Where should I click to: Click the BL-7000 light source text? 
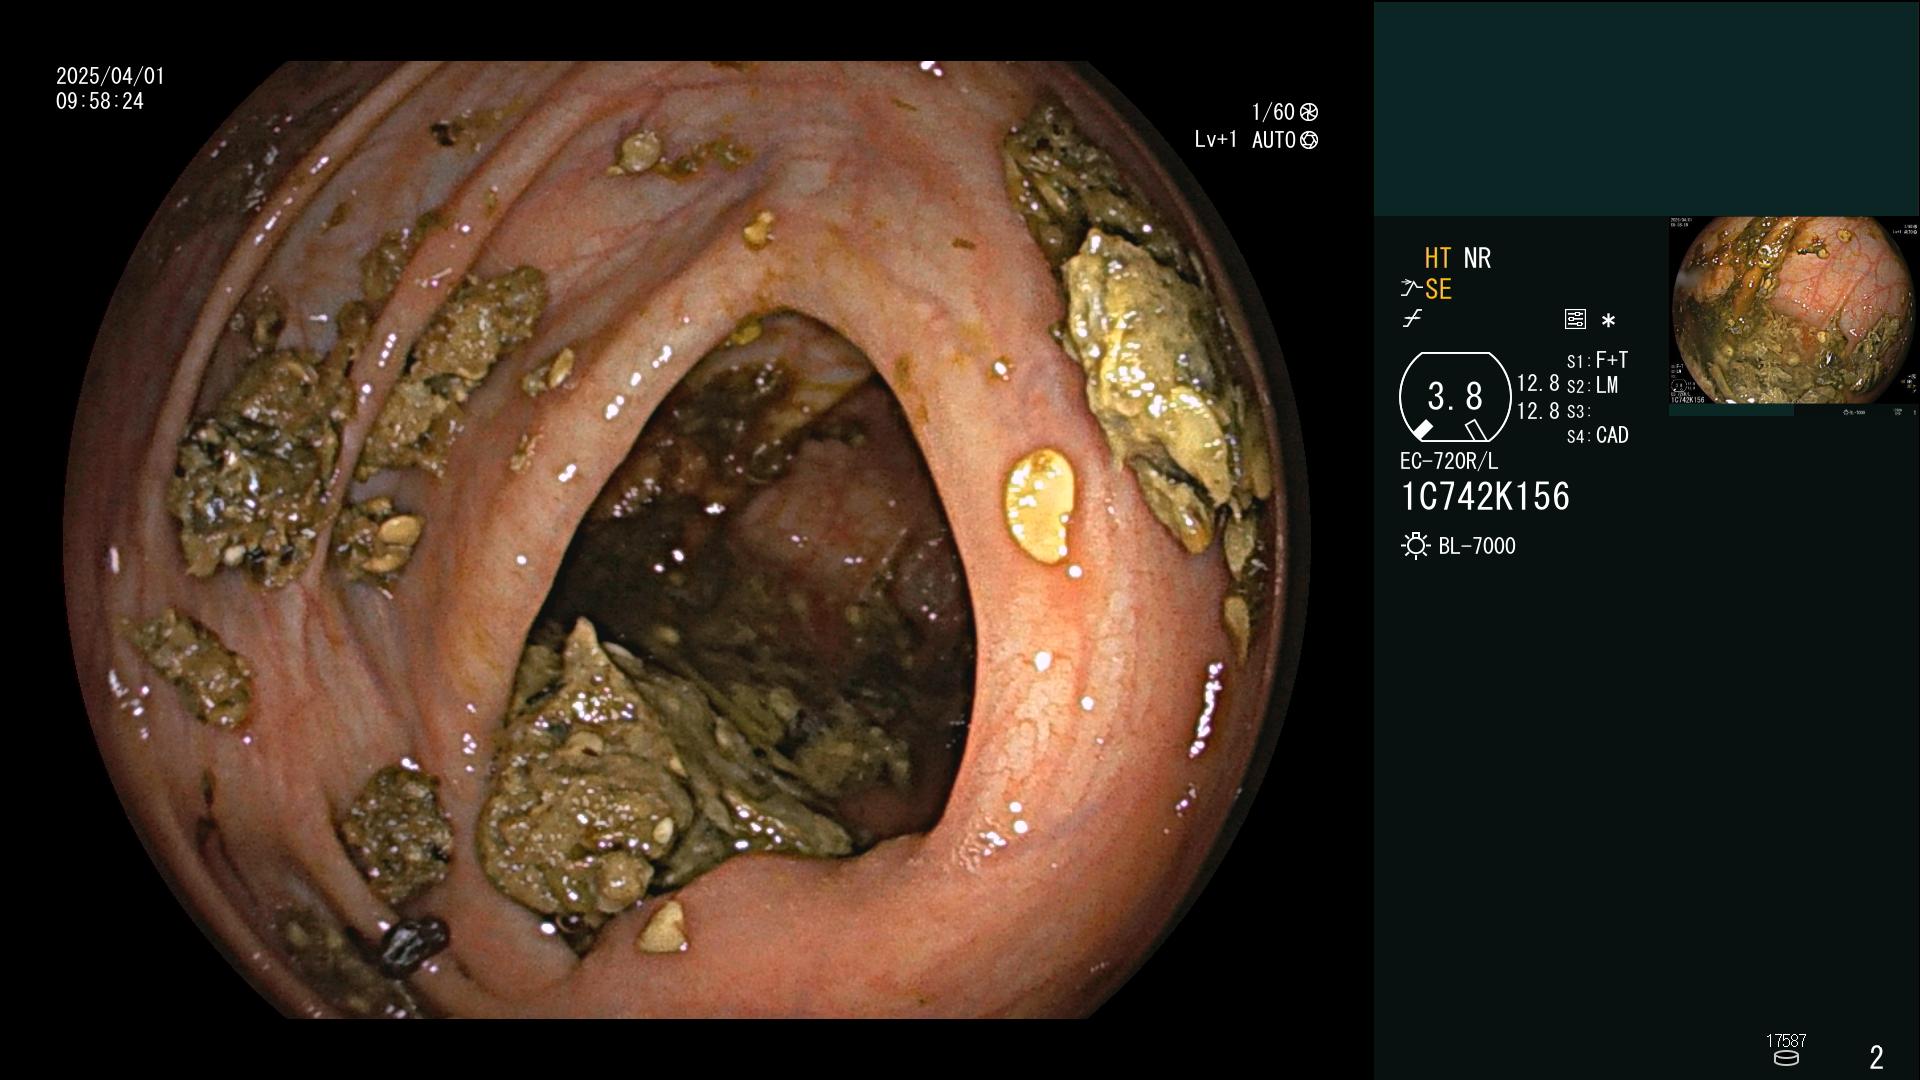click(x=1477, y=546)
